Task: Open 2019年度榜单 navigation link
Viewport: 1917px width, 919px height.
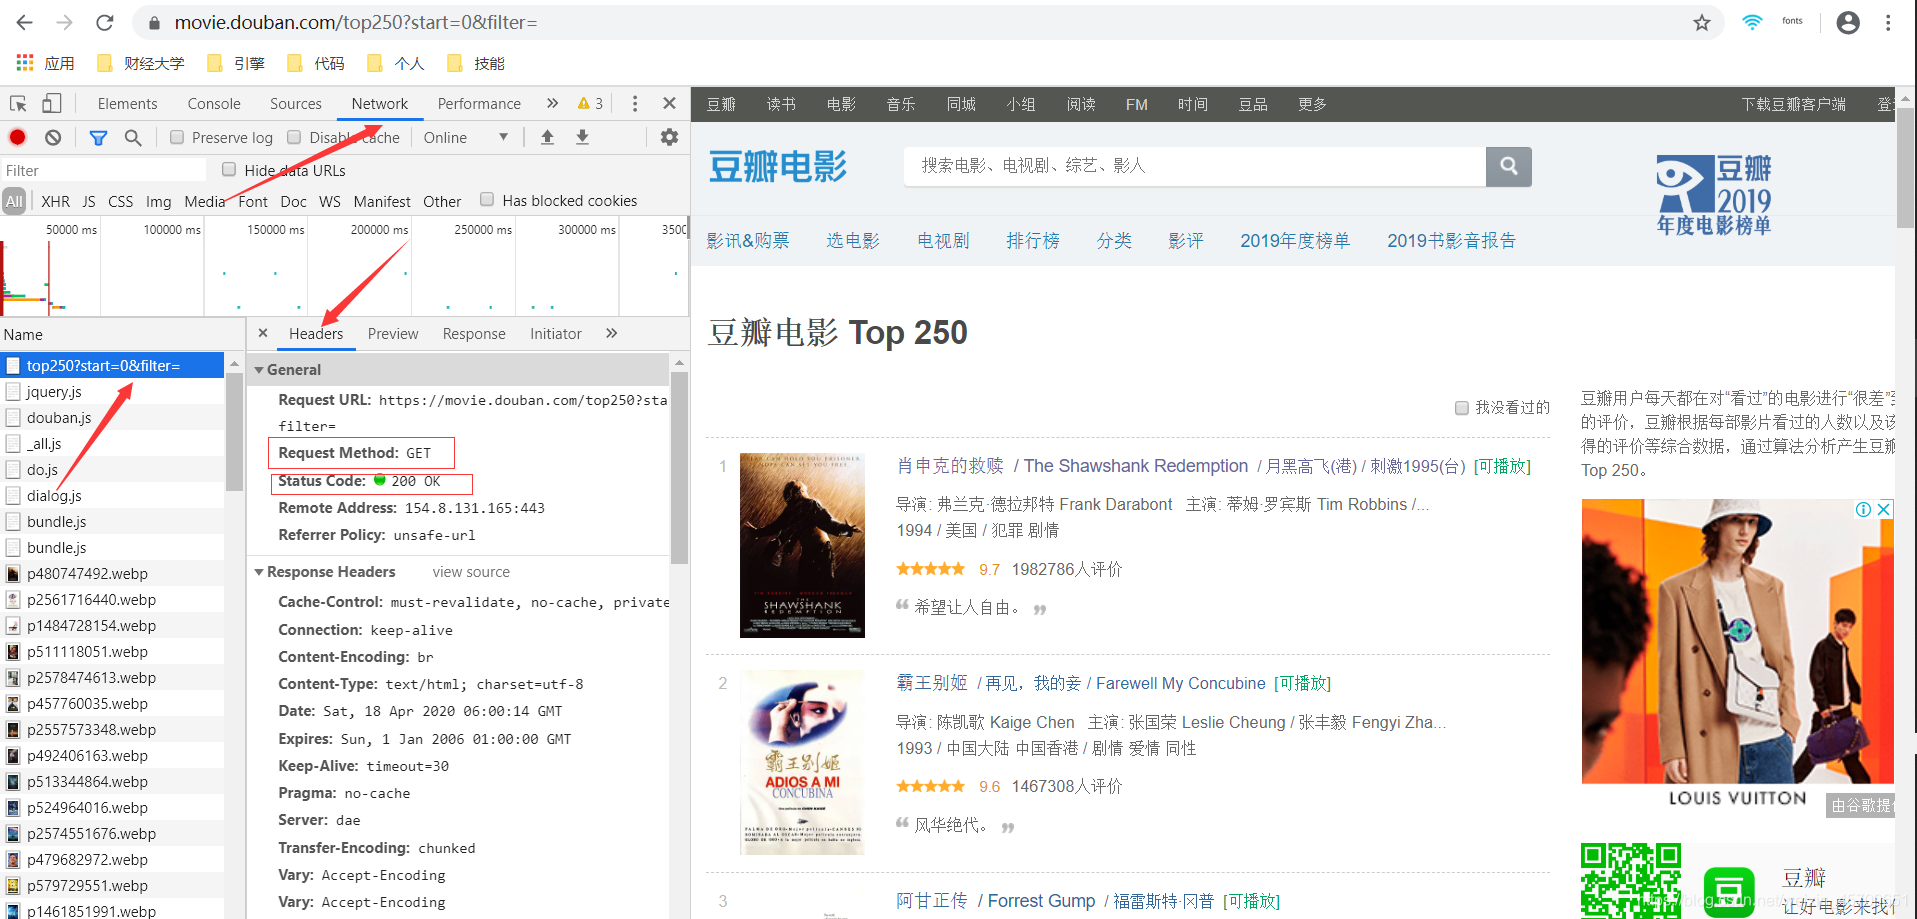Action: click(x=1295, y=240)
